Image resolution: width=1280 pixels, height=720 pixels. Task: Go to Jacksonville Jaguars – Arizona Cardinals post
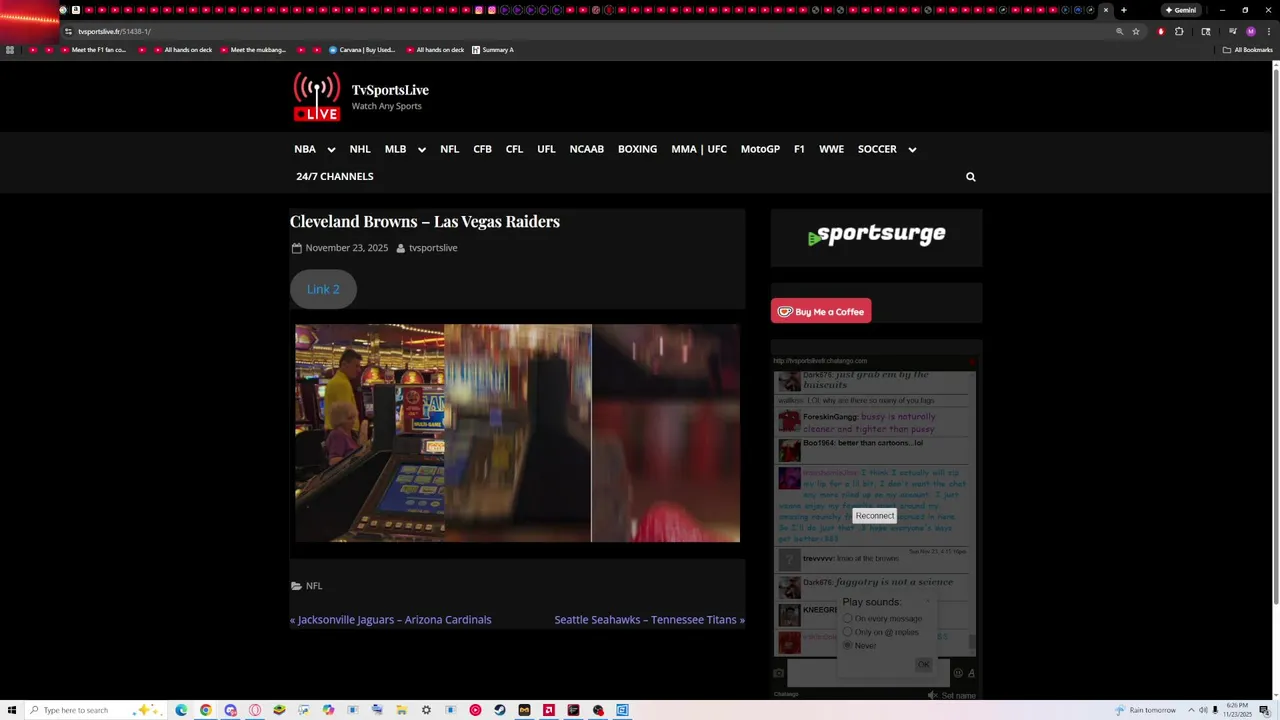click(391, 620)
